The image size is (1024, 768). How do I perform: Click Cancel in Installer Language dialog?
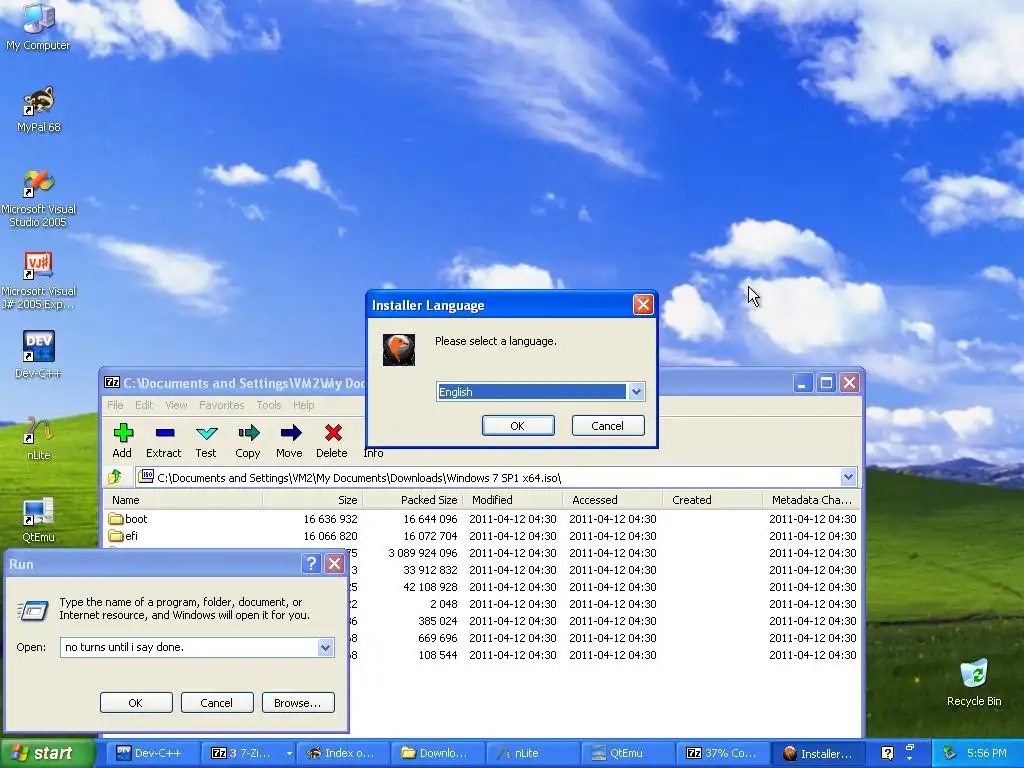pos(607,426)
